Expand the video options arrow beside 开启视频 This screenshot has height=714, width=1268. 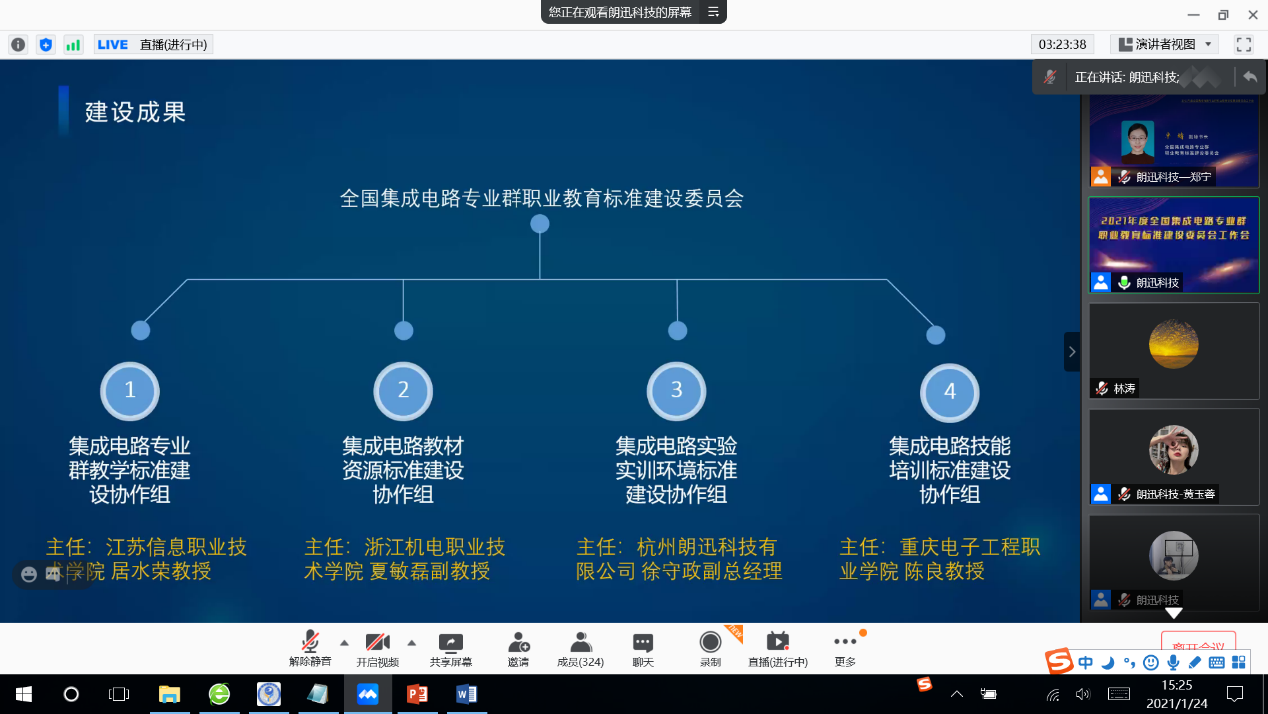click(411, 642)
